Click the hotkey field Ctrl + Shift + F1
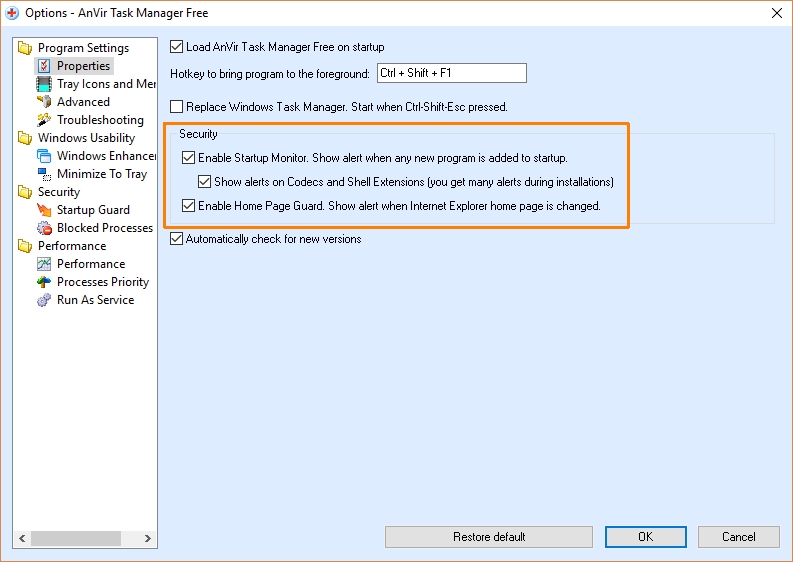The image size is (793, 562). tap(452, 73)
